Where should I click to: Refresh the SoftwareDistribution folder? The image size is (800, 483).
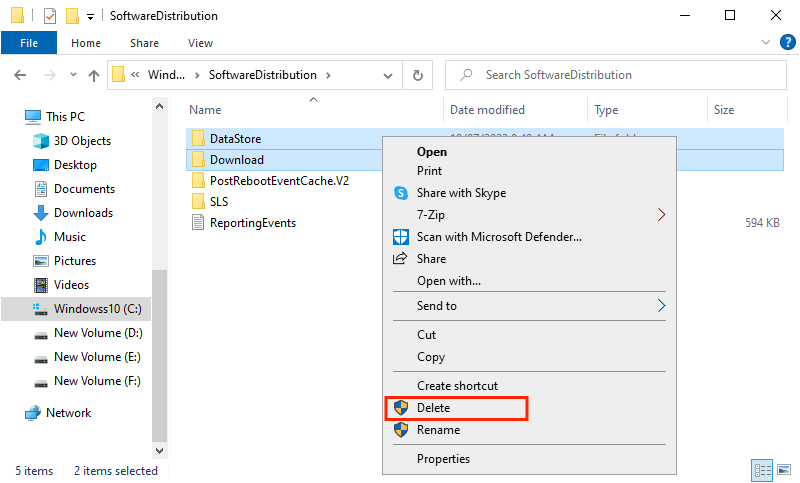click(418, 75)
